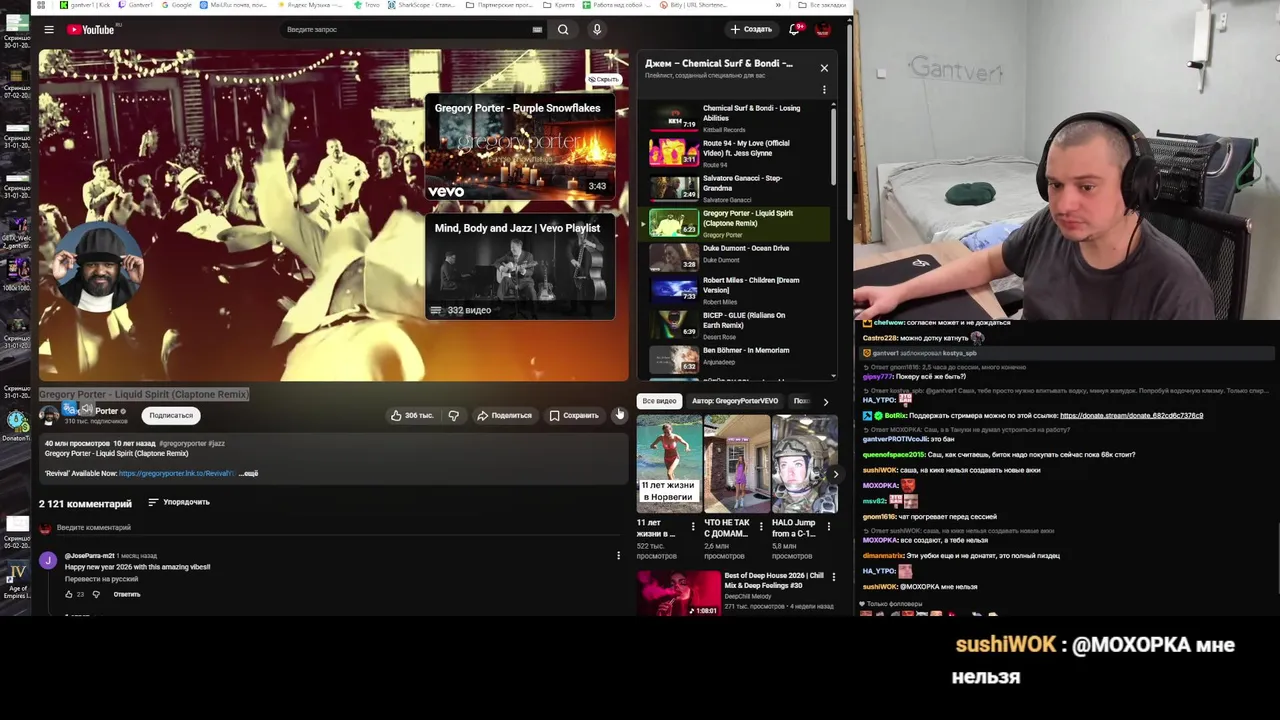Start voice search with the microphone icon
1280x720 pixels.
[x=597, y=30]
